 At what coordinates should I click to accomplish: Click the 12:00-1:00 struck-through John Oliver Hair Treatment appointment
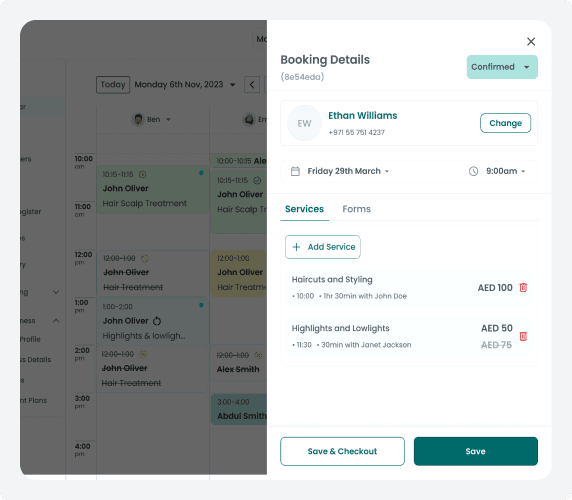pyautogui.click(x=152, y=273)
